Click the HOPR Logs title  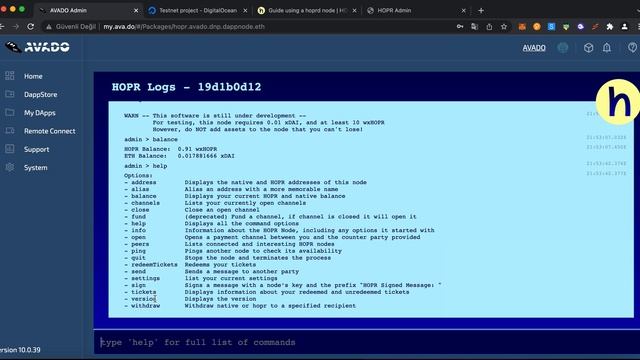point(186,87)
